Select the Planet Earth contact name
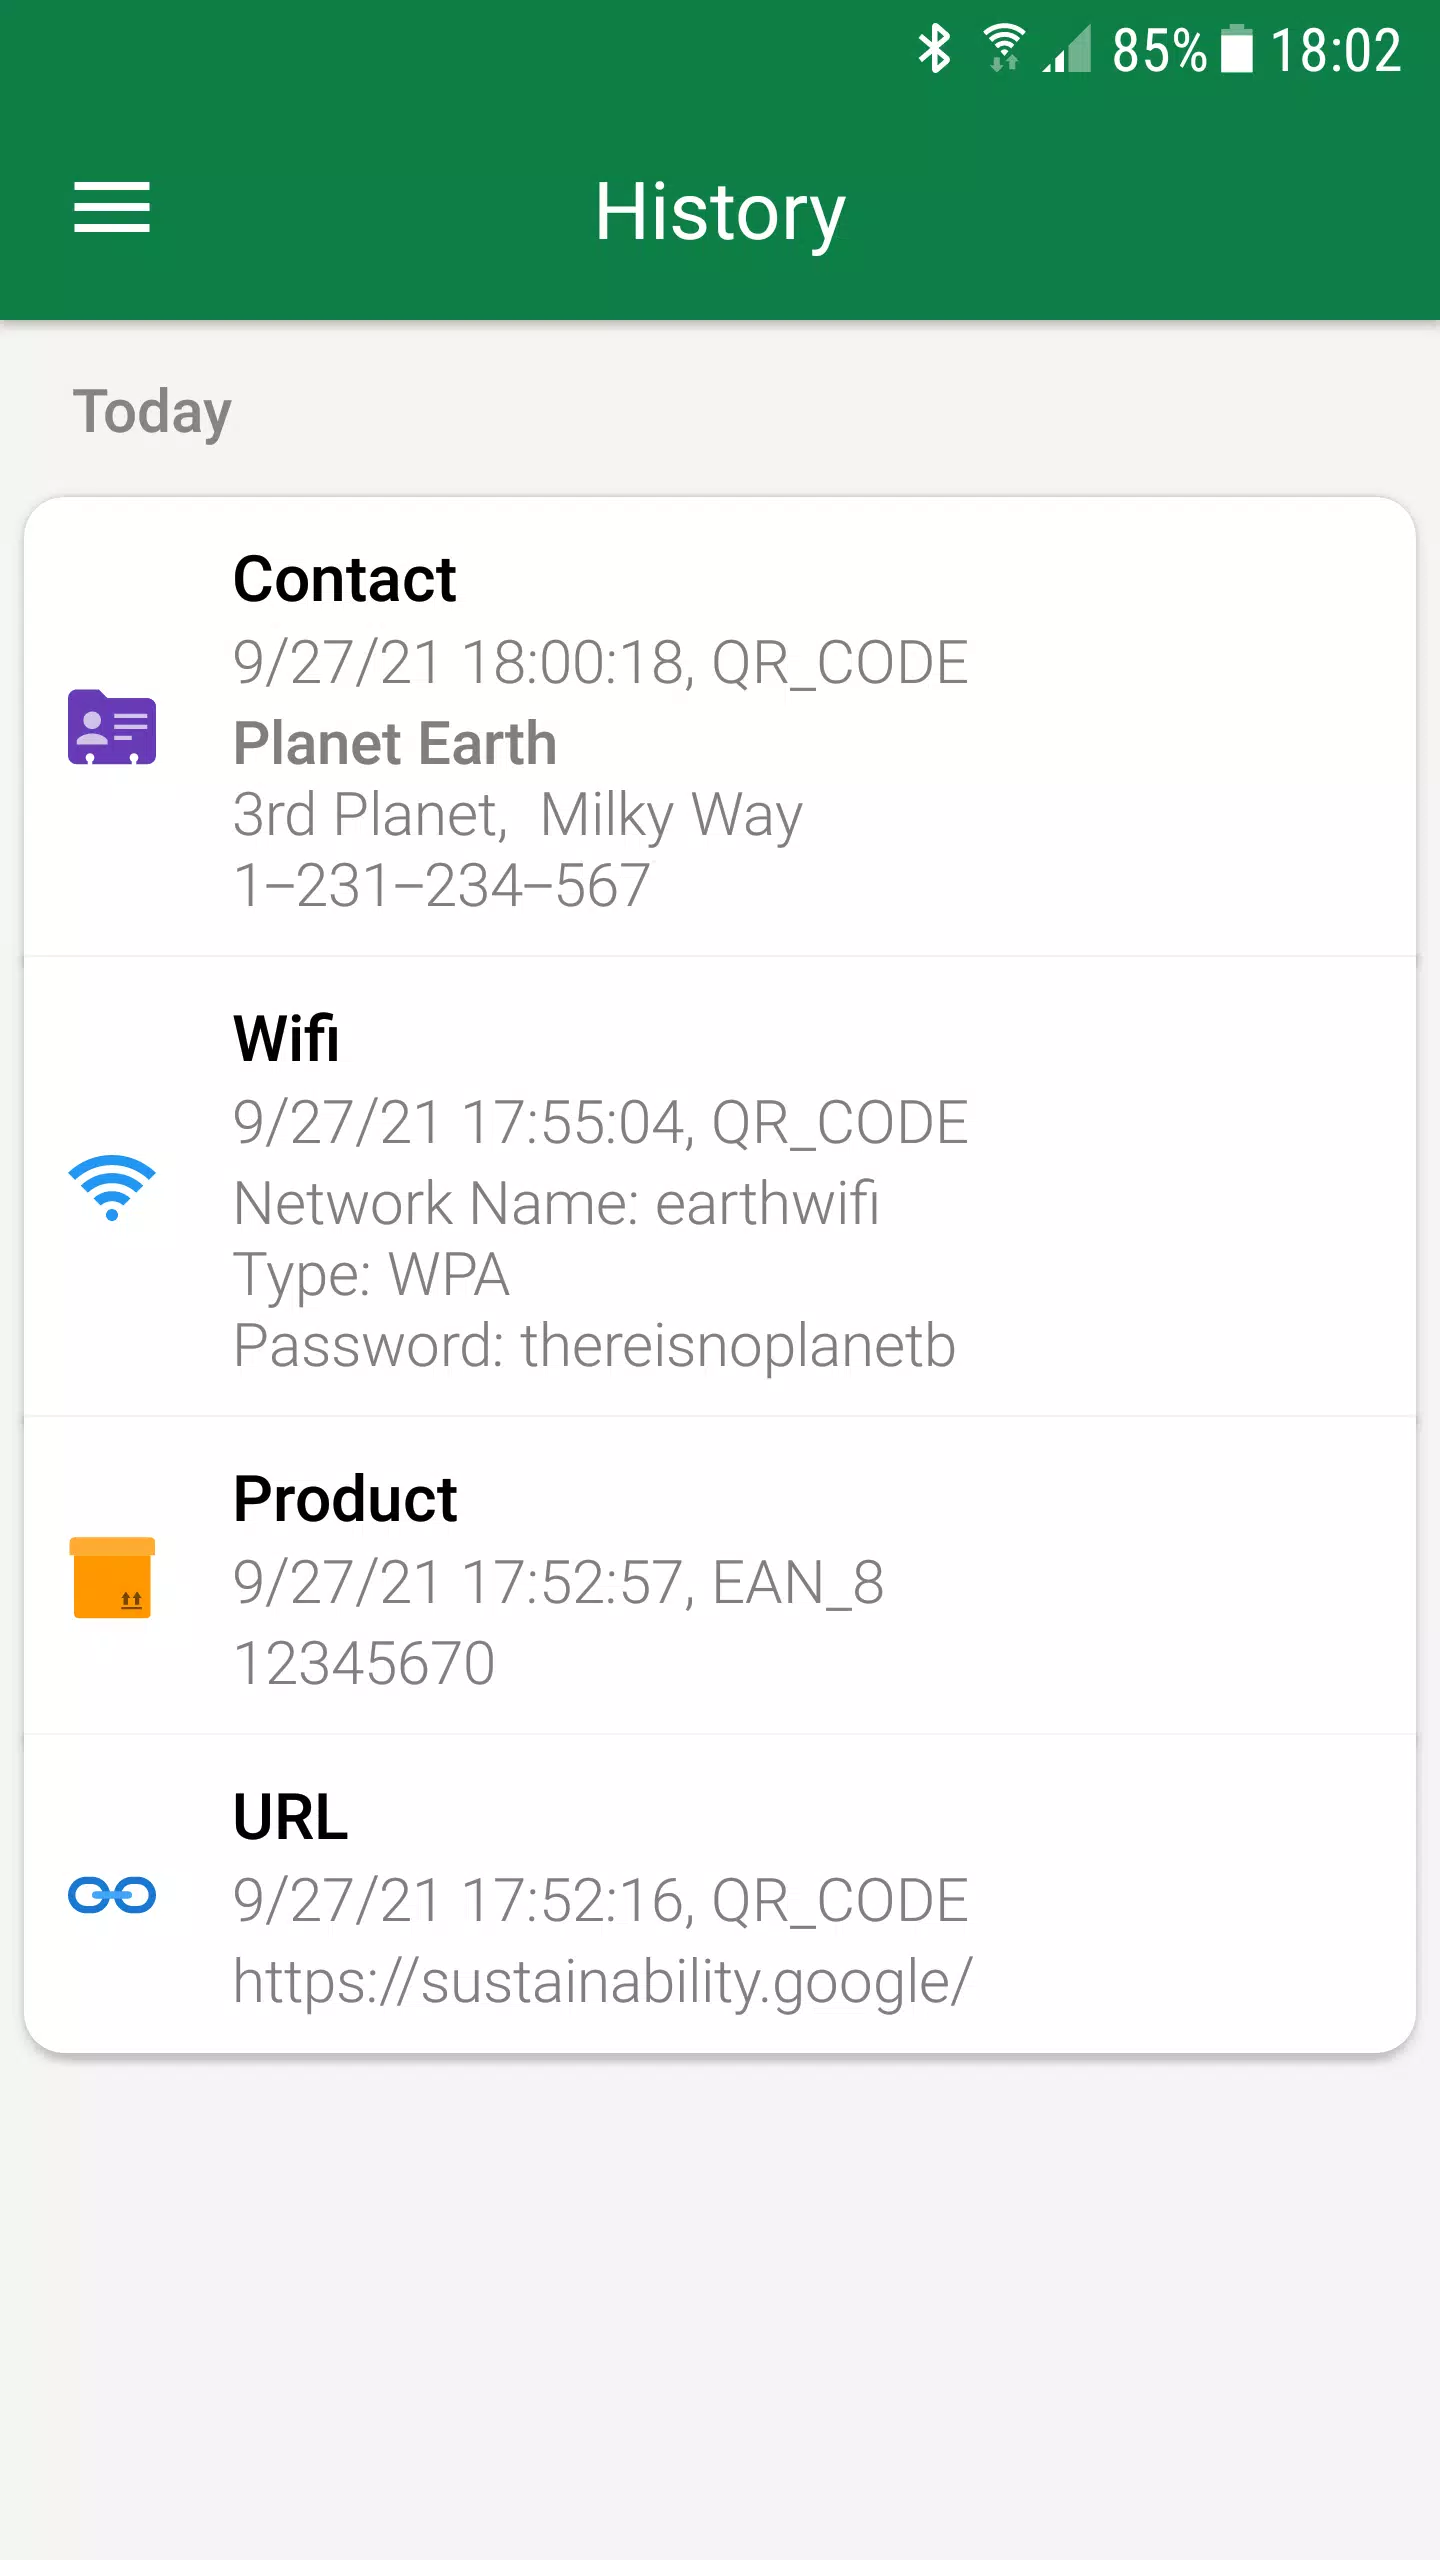 395,743
